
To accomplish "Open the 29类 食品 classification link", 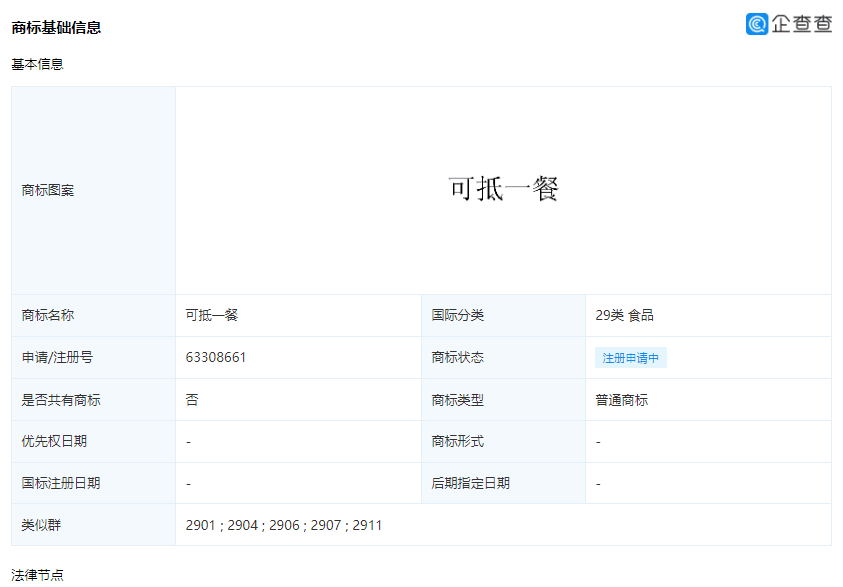I will pyautogui.click(x=625, y=315).
